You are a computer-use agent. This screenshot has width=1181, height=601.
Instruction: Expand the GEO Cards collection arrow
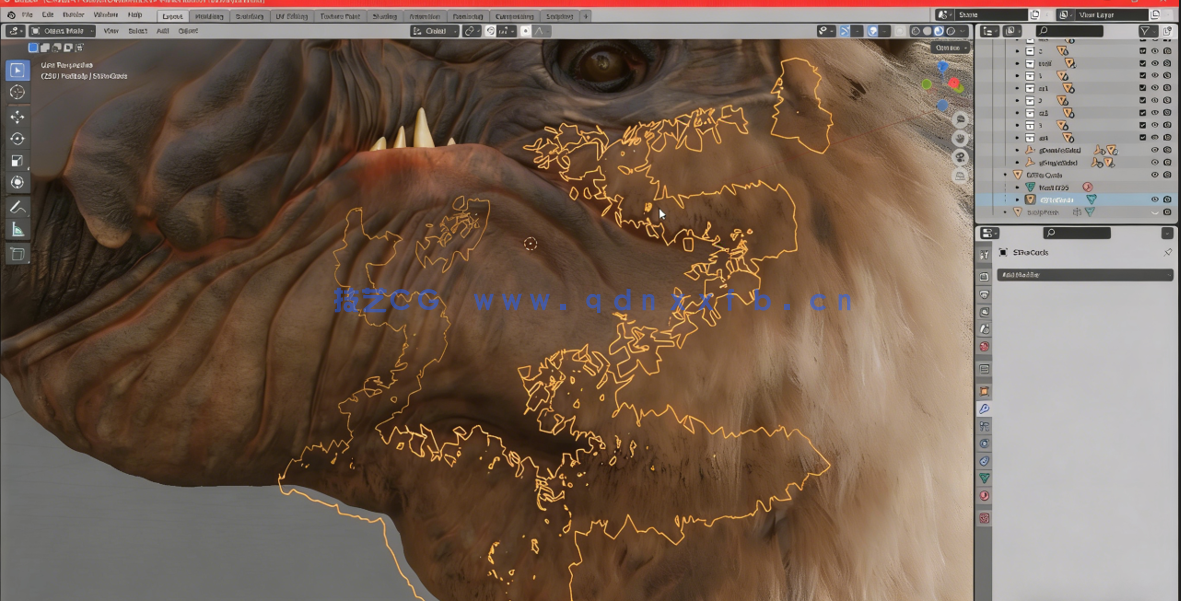point(1006,175)
